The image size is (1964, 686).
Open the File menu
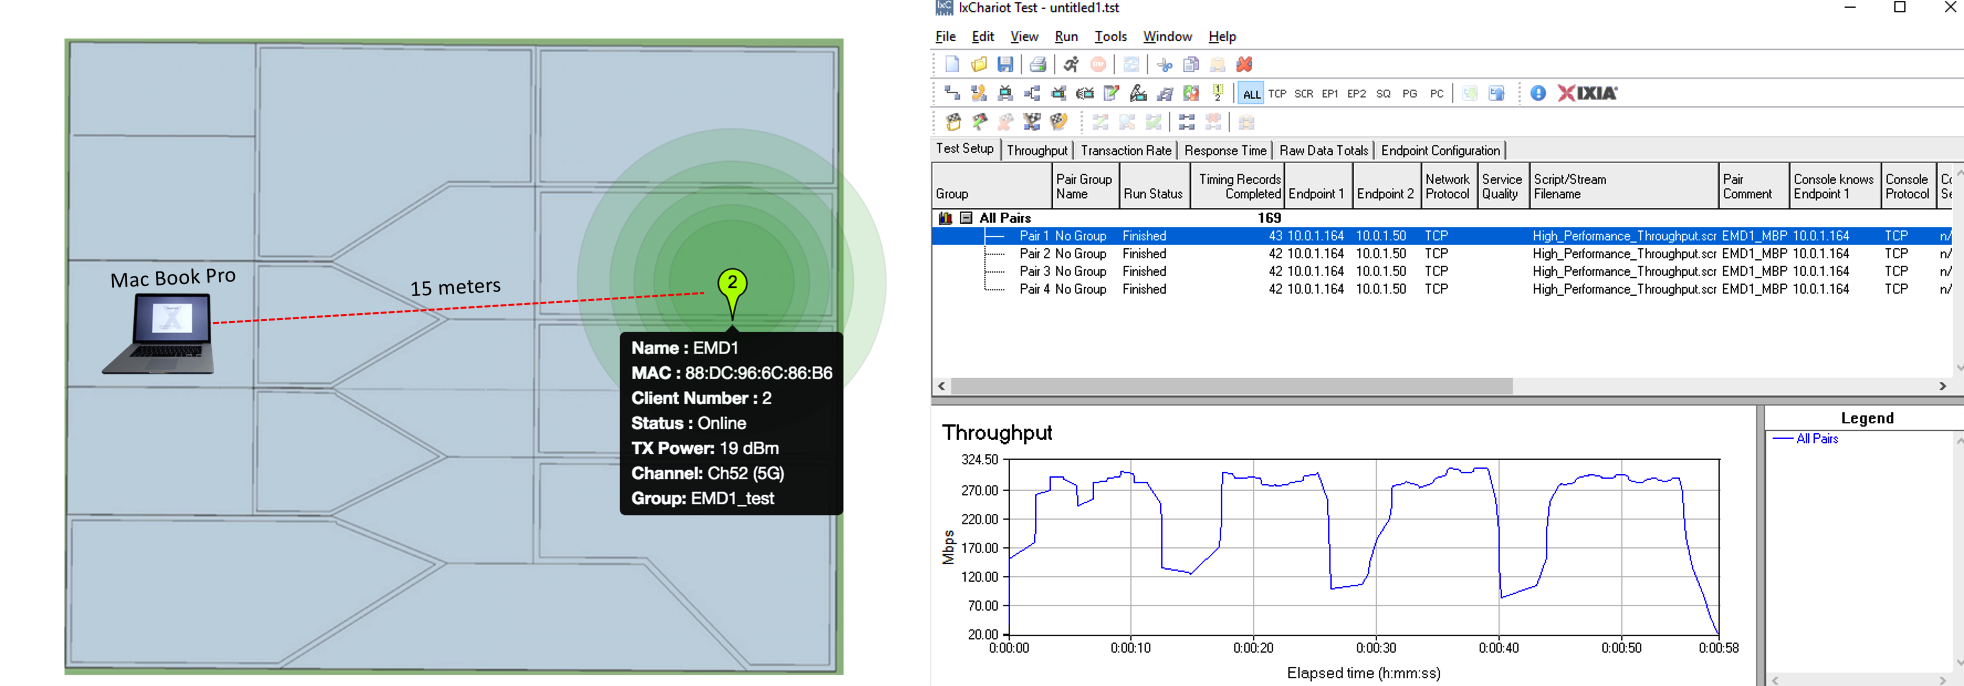(945, 36)
